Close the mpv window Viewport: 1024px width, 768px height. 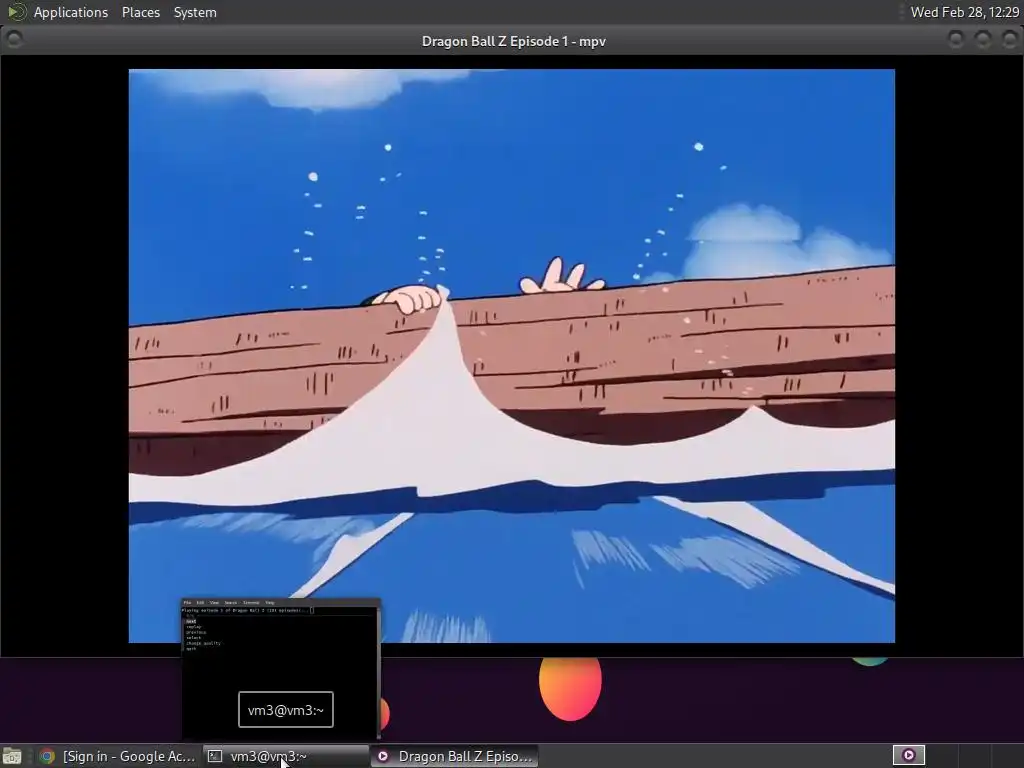click(x=1010, y=40)
